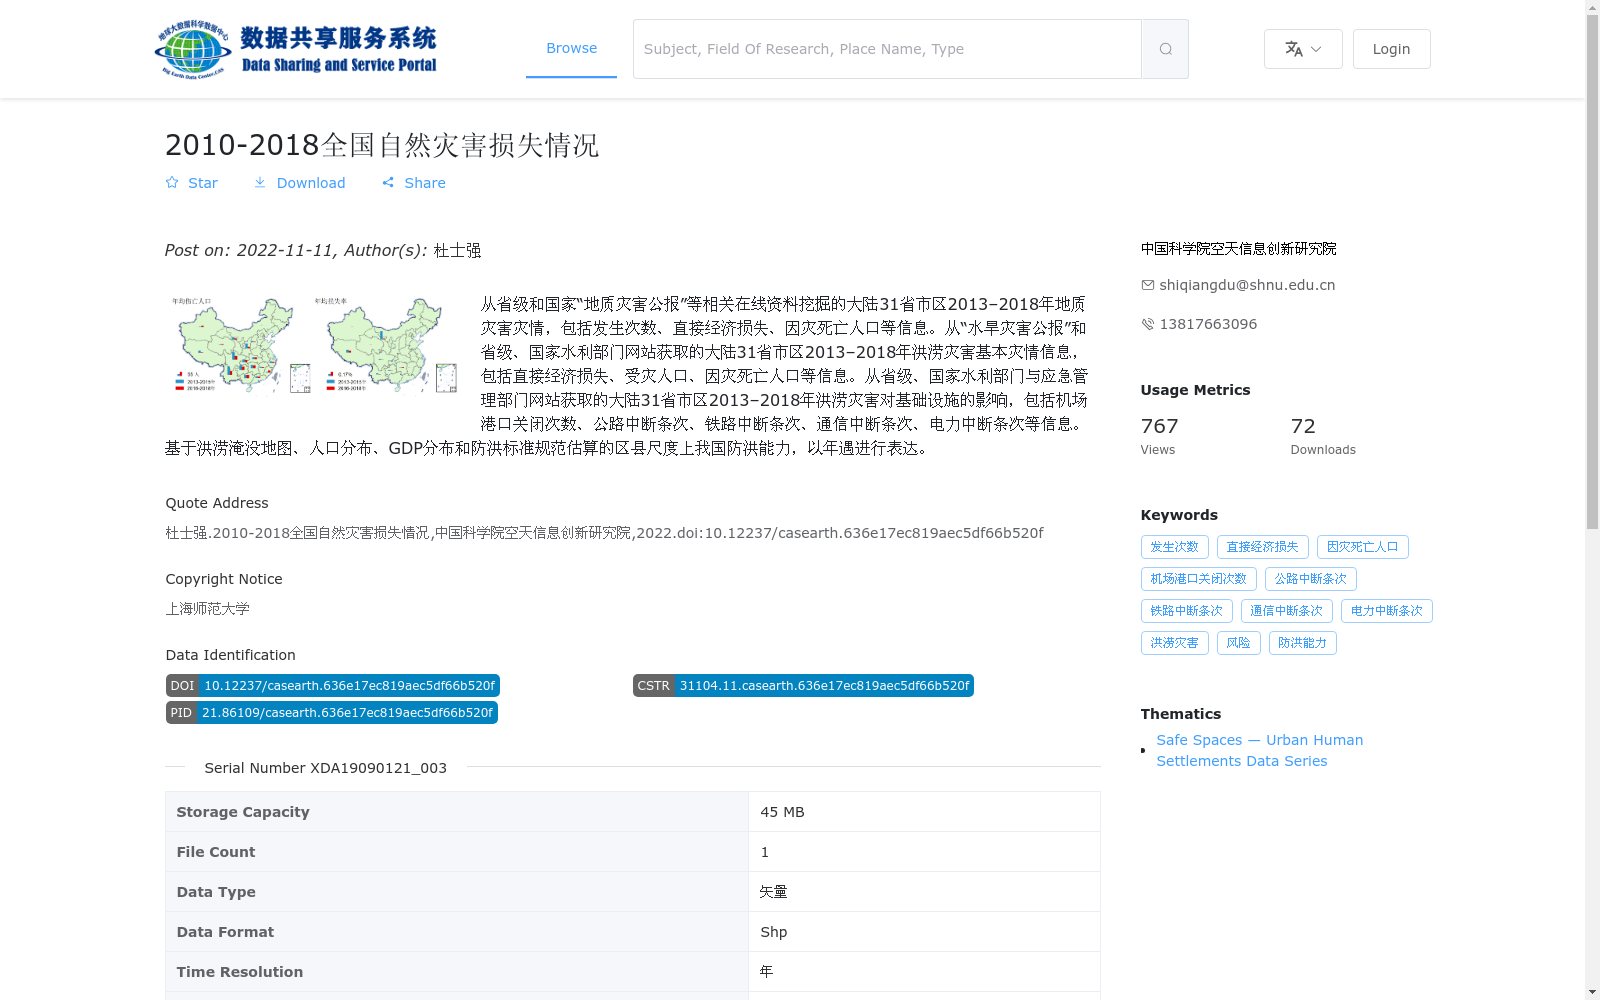
Task: Click the DOI identifier badge
Action: (x=333, y=686)
